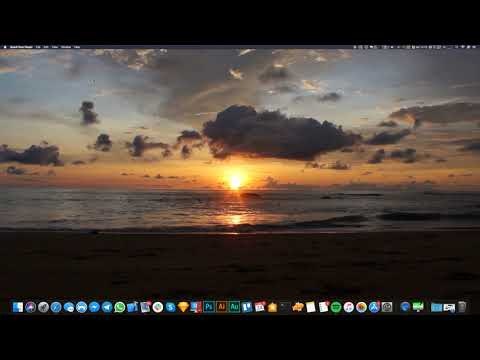Open the Notes yellow notepad icon
This screenshot has height=360, width=480.
coord(311,307)
